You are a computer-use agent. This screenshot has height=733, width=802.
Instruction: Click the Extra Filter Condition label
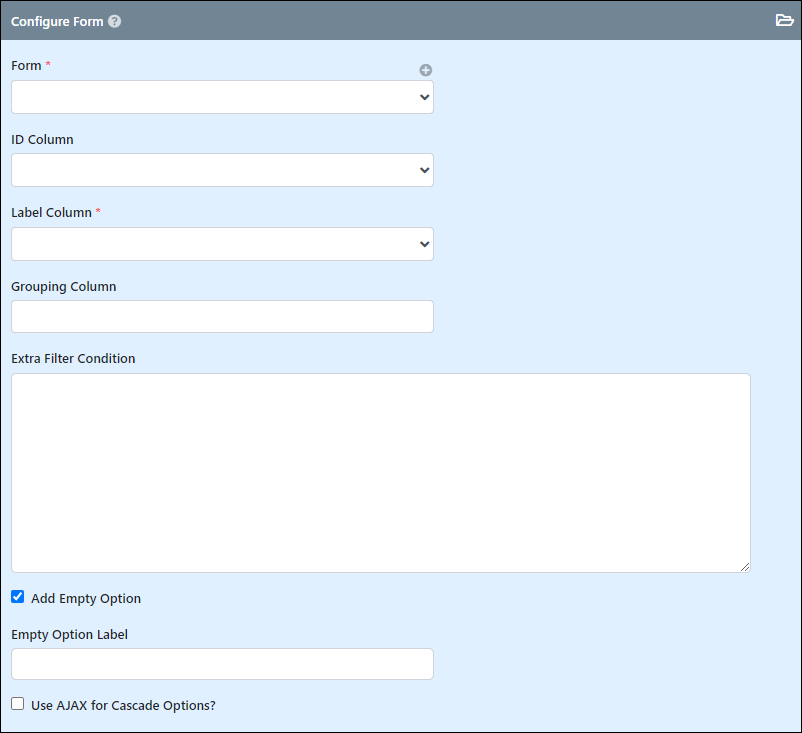point(73,359)
